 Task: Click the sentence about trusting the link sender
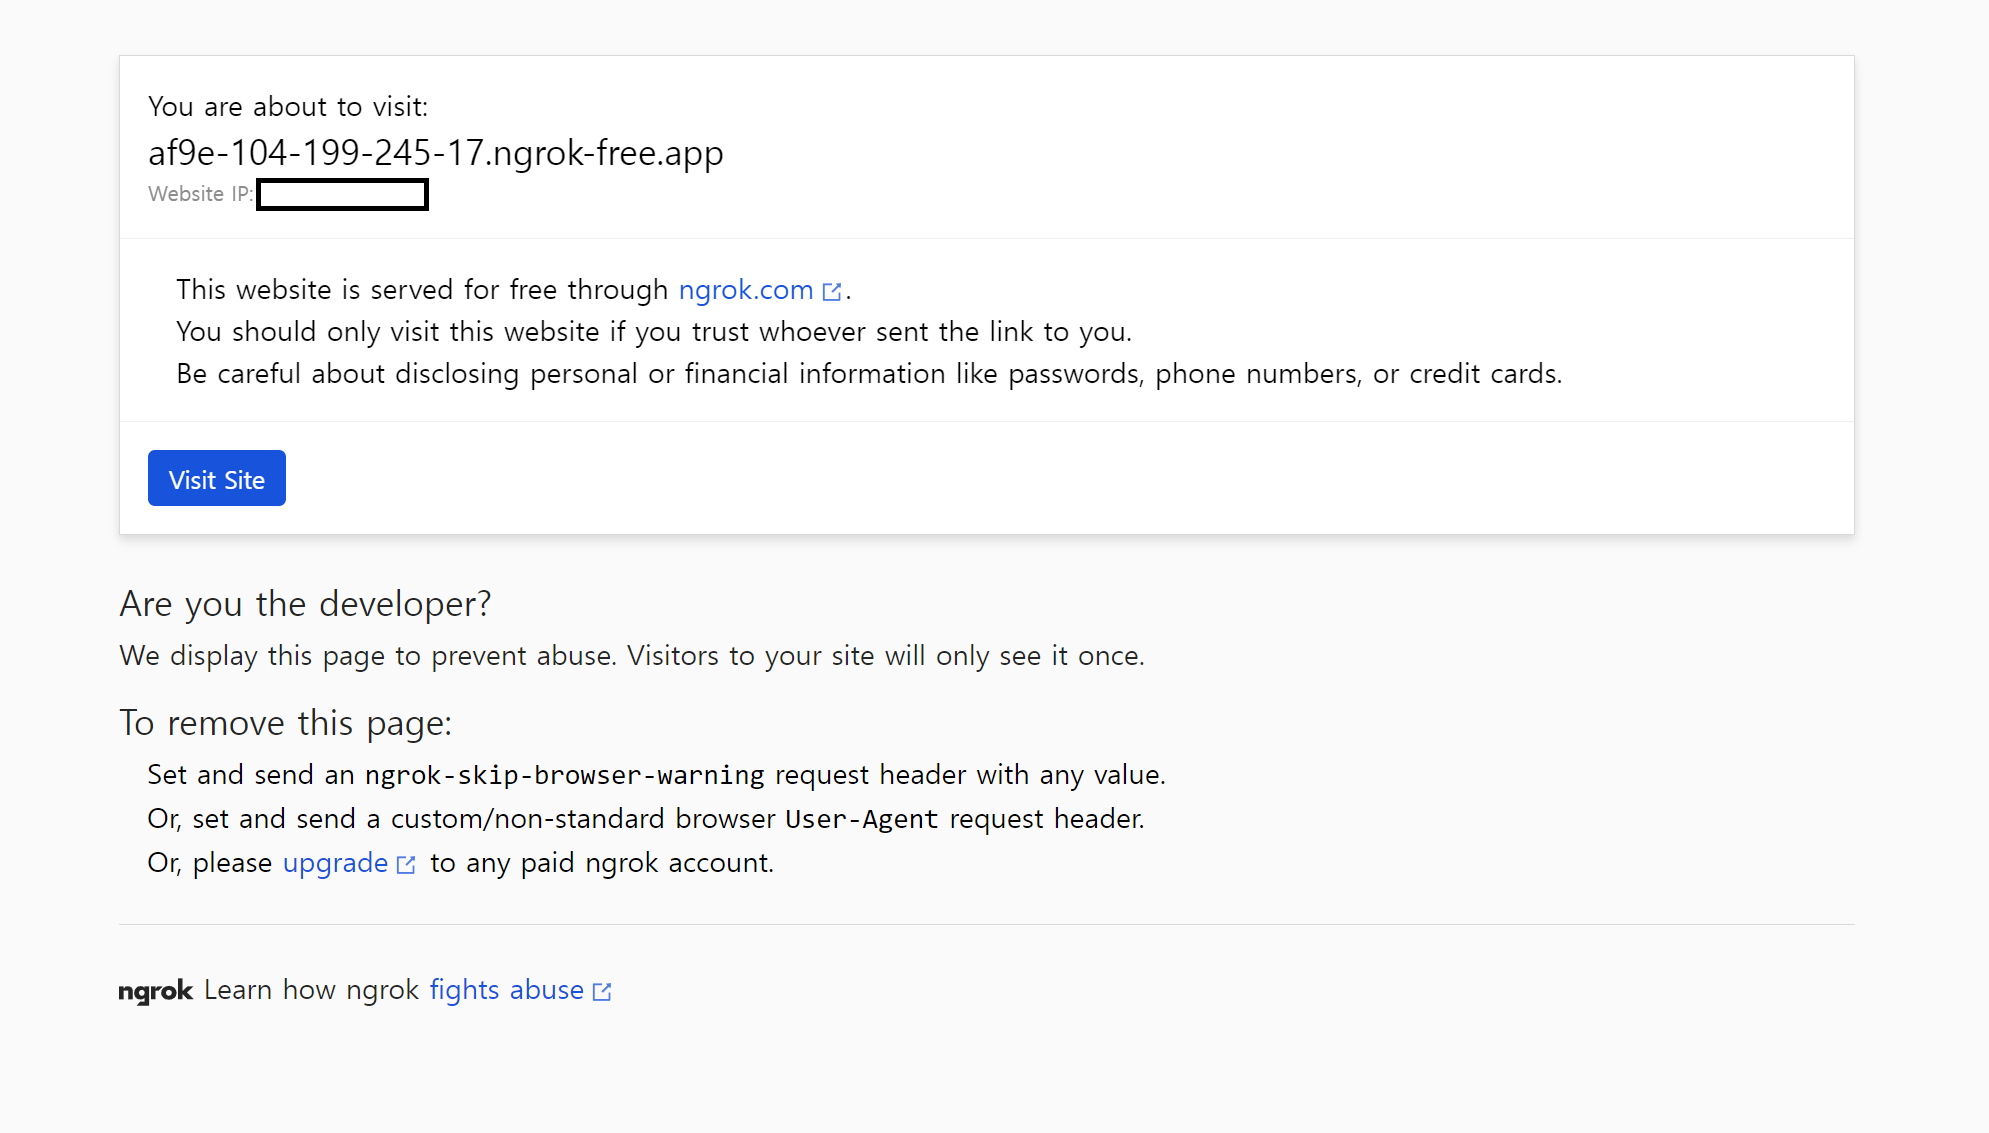pos(654,332)
